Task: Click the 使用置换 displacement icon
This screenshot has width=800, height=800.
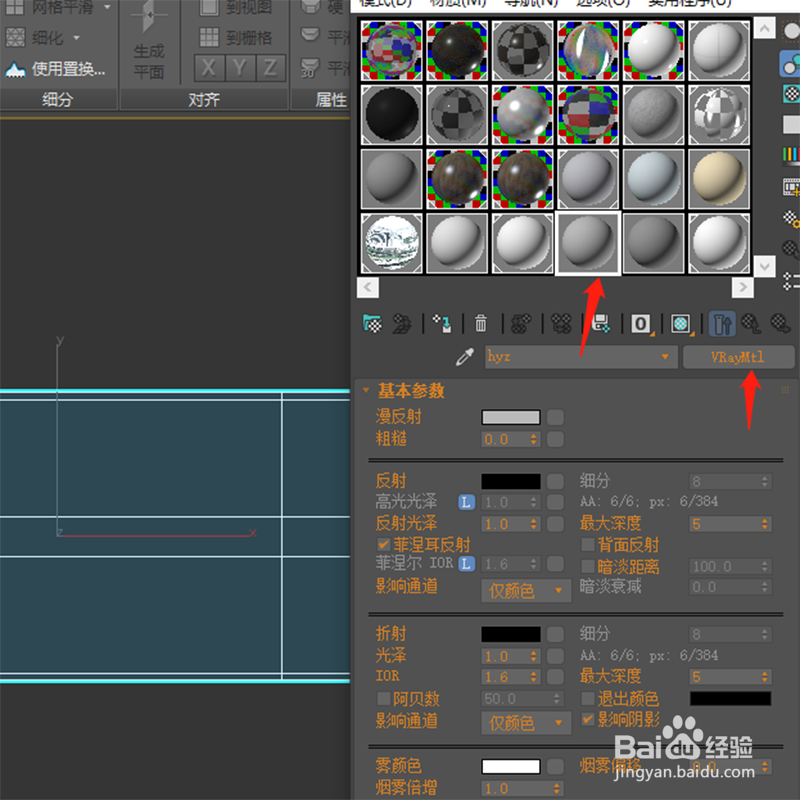Action: click(x=15, y=69)
